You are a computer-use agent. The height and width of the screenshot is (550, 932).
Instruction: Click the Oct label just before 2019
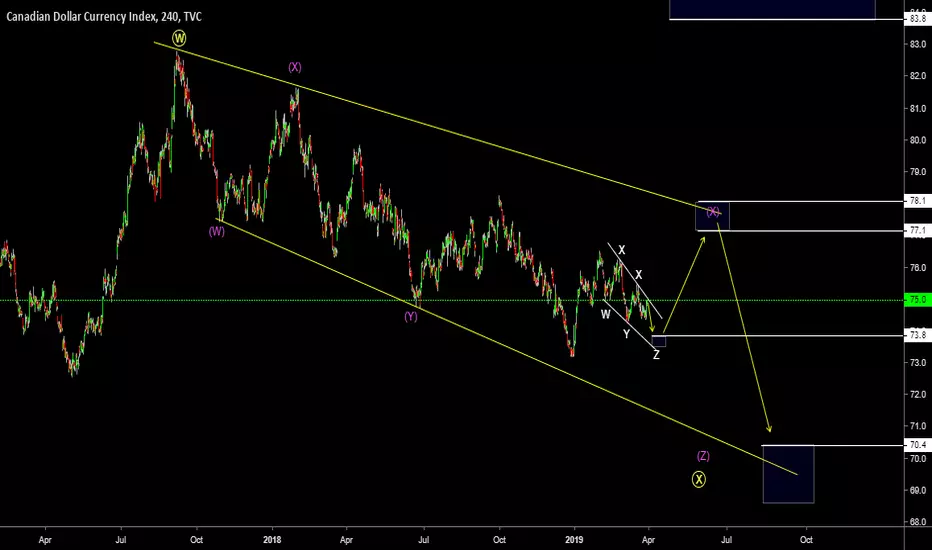pyautogui.click(x=499, y=540)
